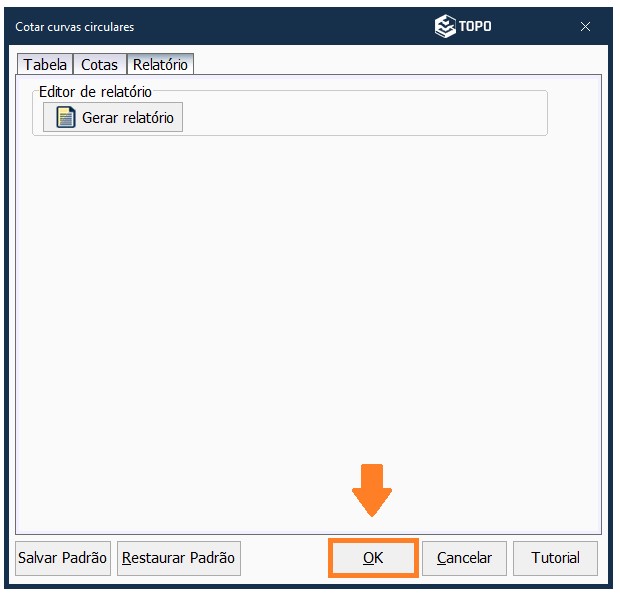
Task: Click the Salvar Padrão button
Action: [63, 558]
